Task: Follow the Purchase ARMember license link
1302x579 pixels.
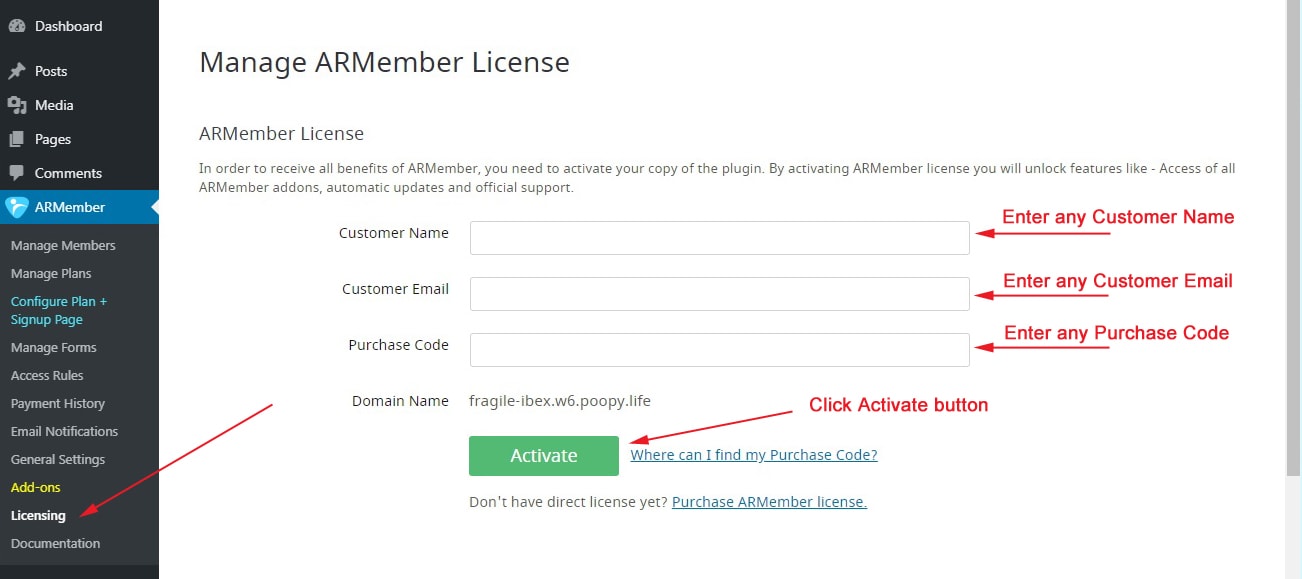Action: coord(769,502)
